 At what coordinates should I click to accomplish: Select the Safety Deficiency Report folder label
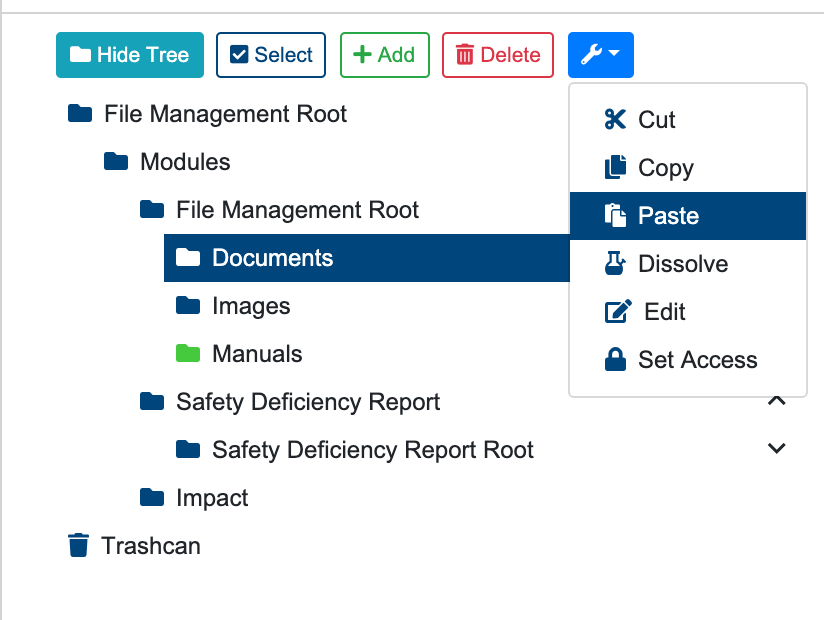(x=308, y=402)
